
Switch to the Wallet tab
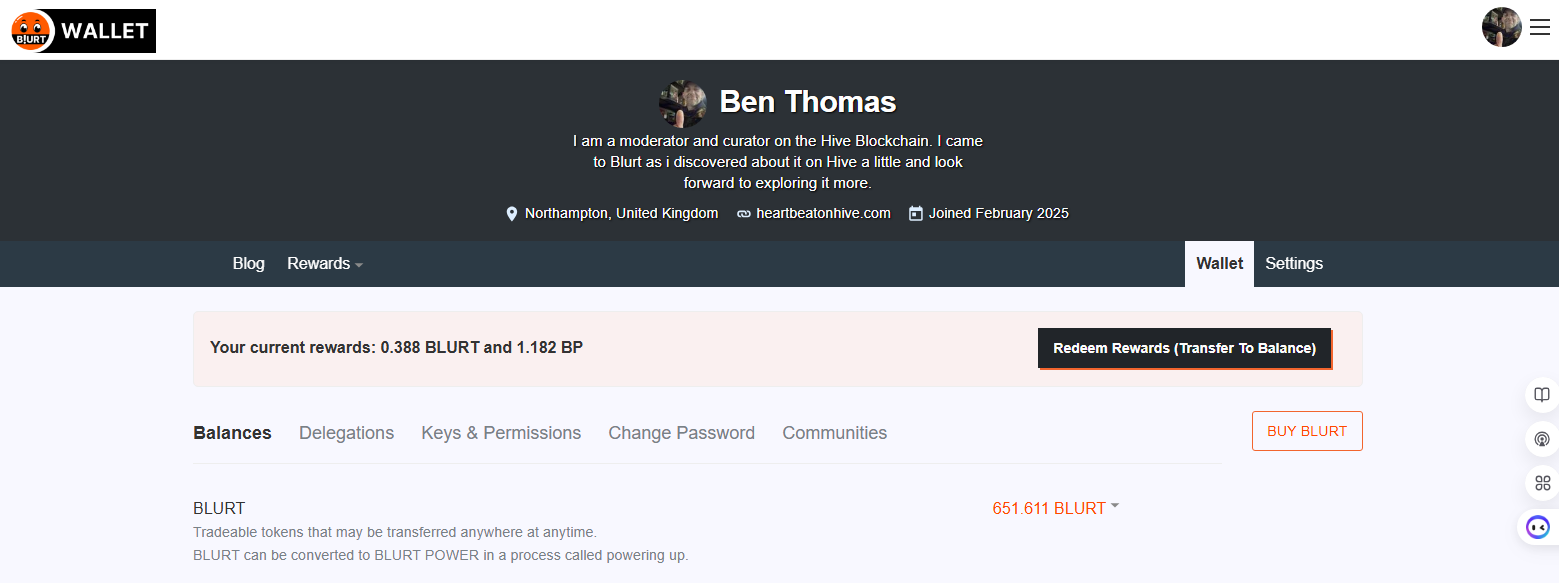(1219, 264)
